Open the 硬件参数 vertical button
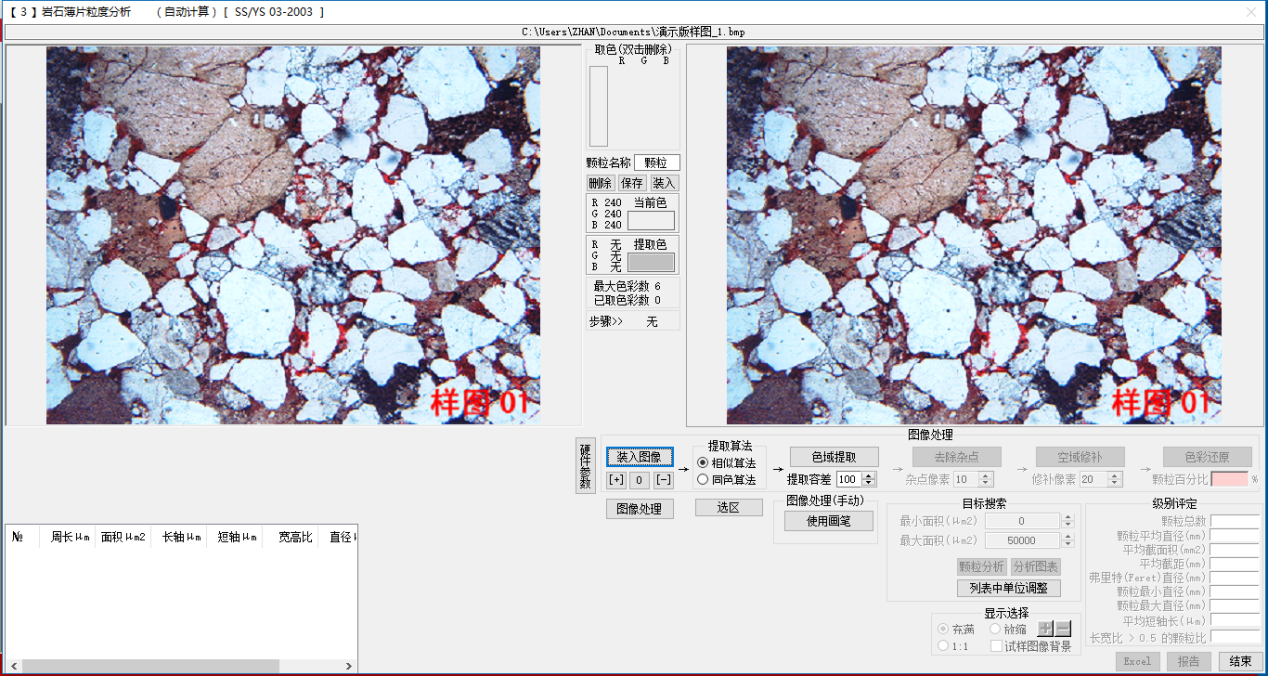Screen dimensions: 1268x676 pyautogui.click(x=585, y=466)
